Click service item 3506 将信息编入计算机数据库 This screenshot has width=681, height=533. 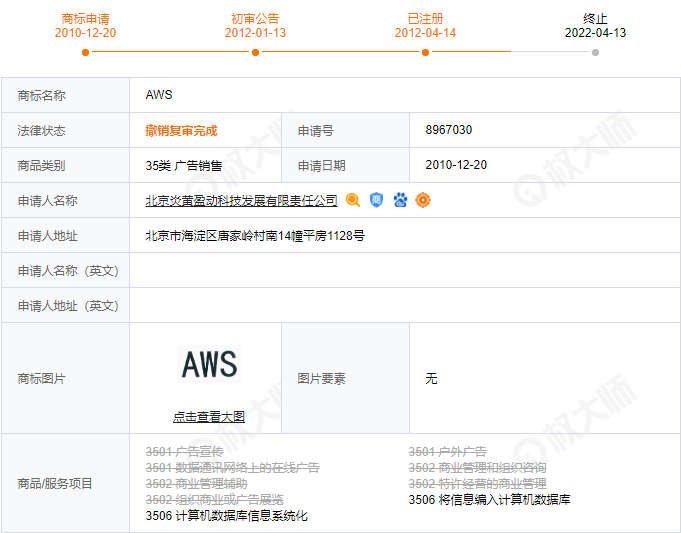(x=489, y=500)
